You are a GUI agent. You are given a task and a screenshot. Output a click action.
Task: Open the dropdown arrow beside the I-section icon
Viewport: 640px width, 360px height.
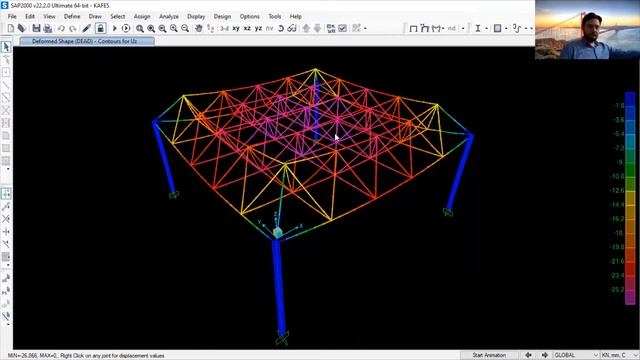click(487, 28)
